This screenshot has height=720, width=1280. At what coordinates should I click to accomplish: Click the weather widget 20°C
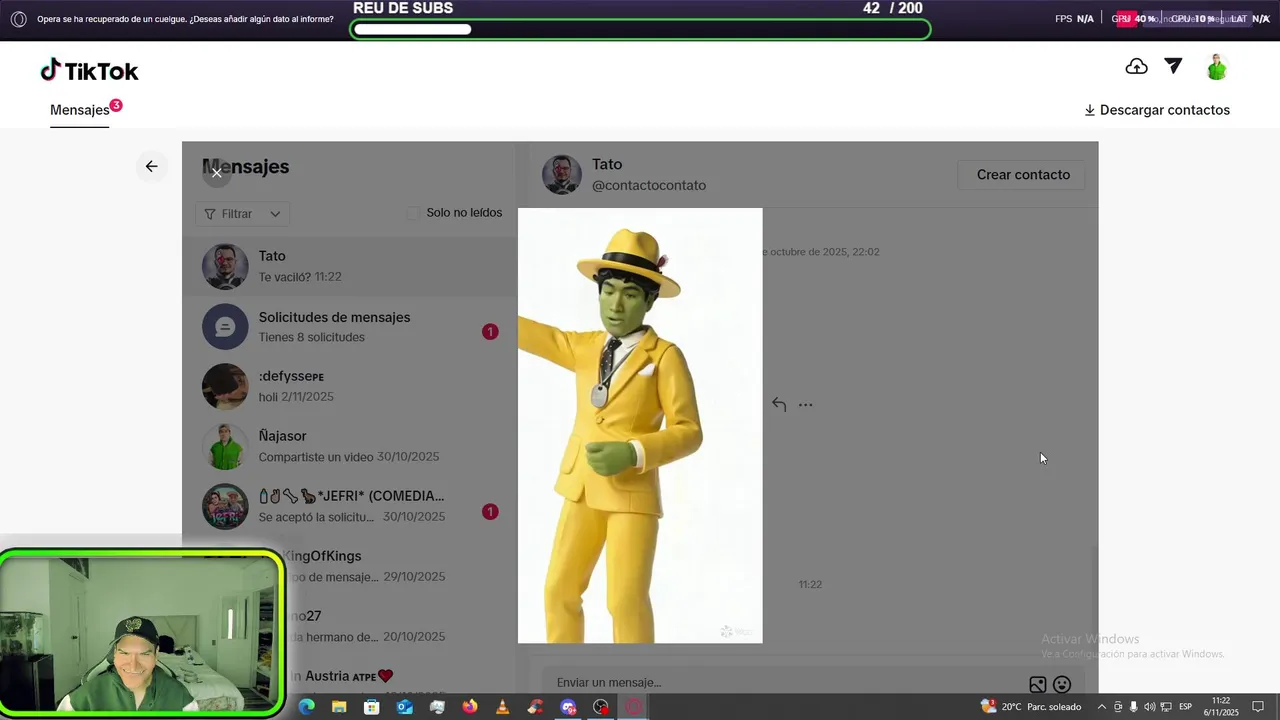1031,707
